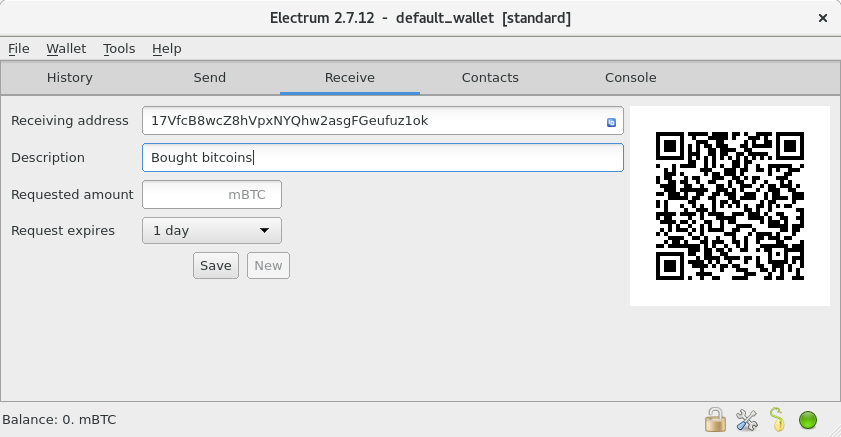The height and width of the screenshot is (437, 841).
Task: Open the Wallet menu
Action: tap(66, 48)
